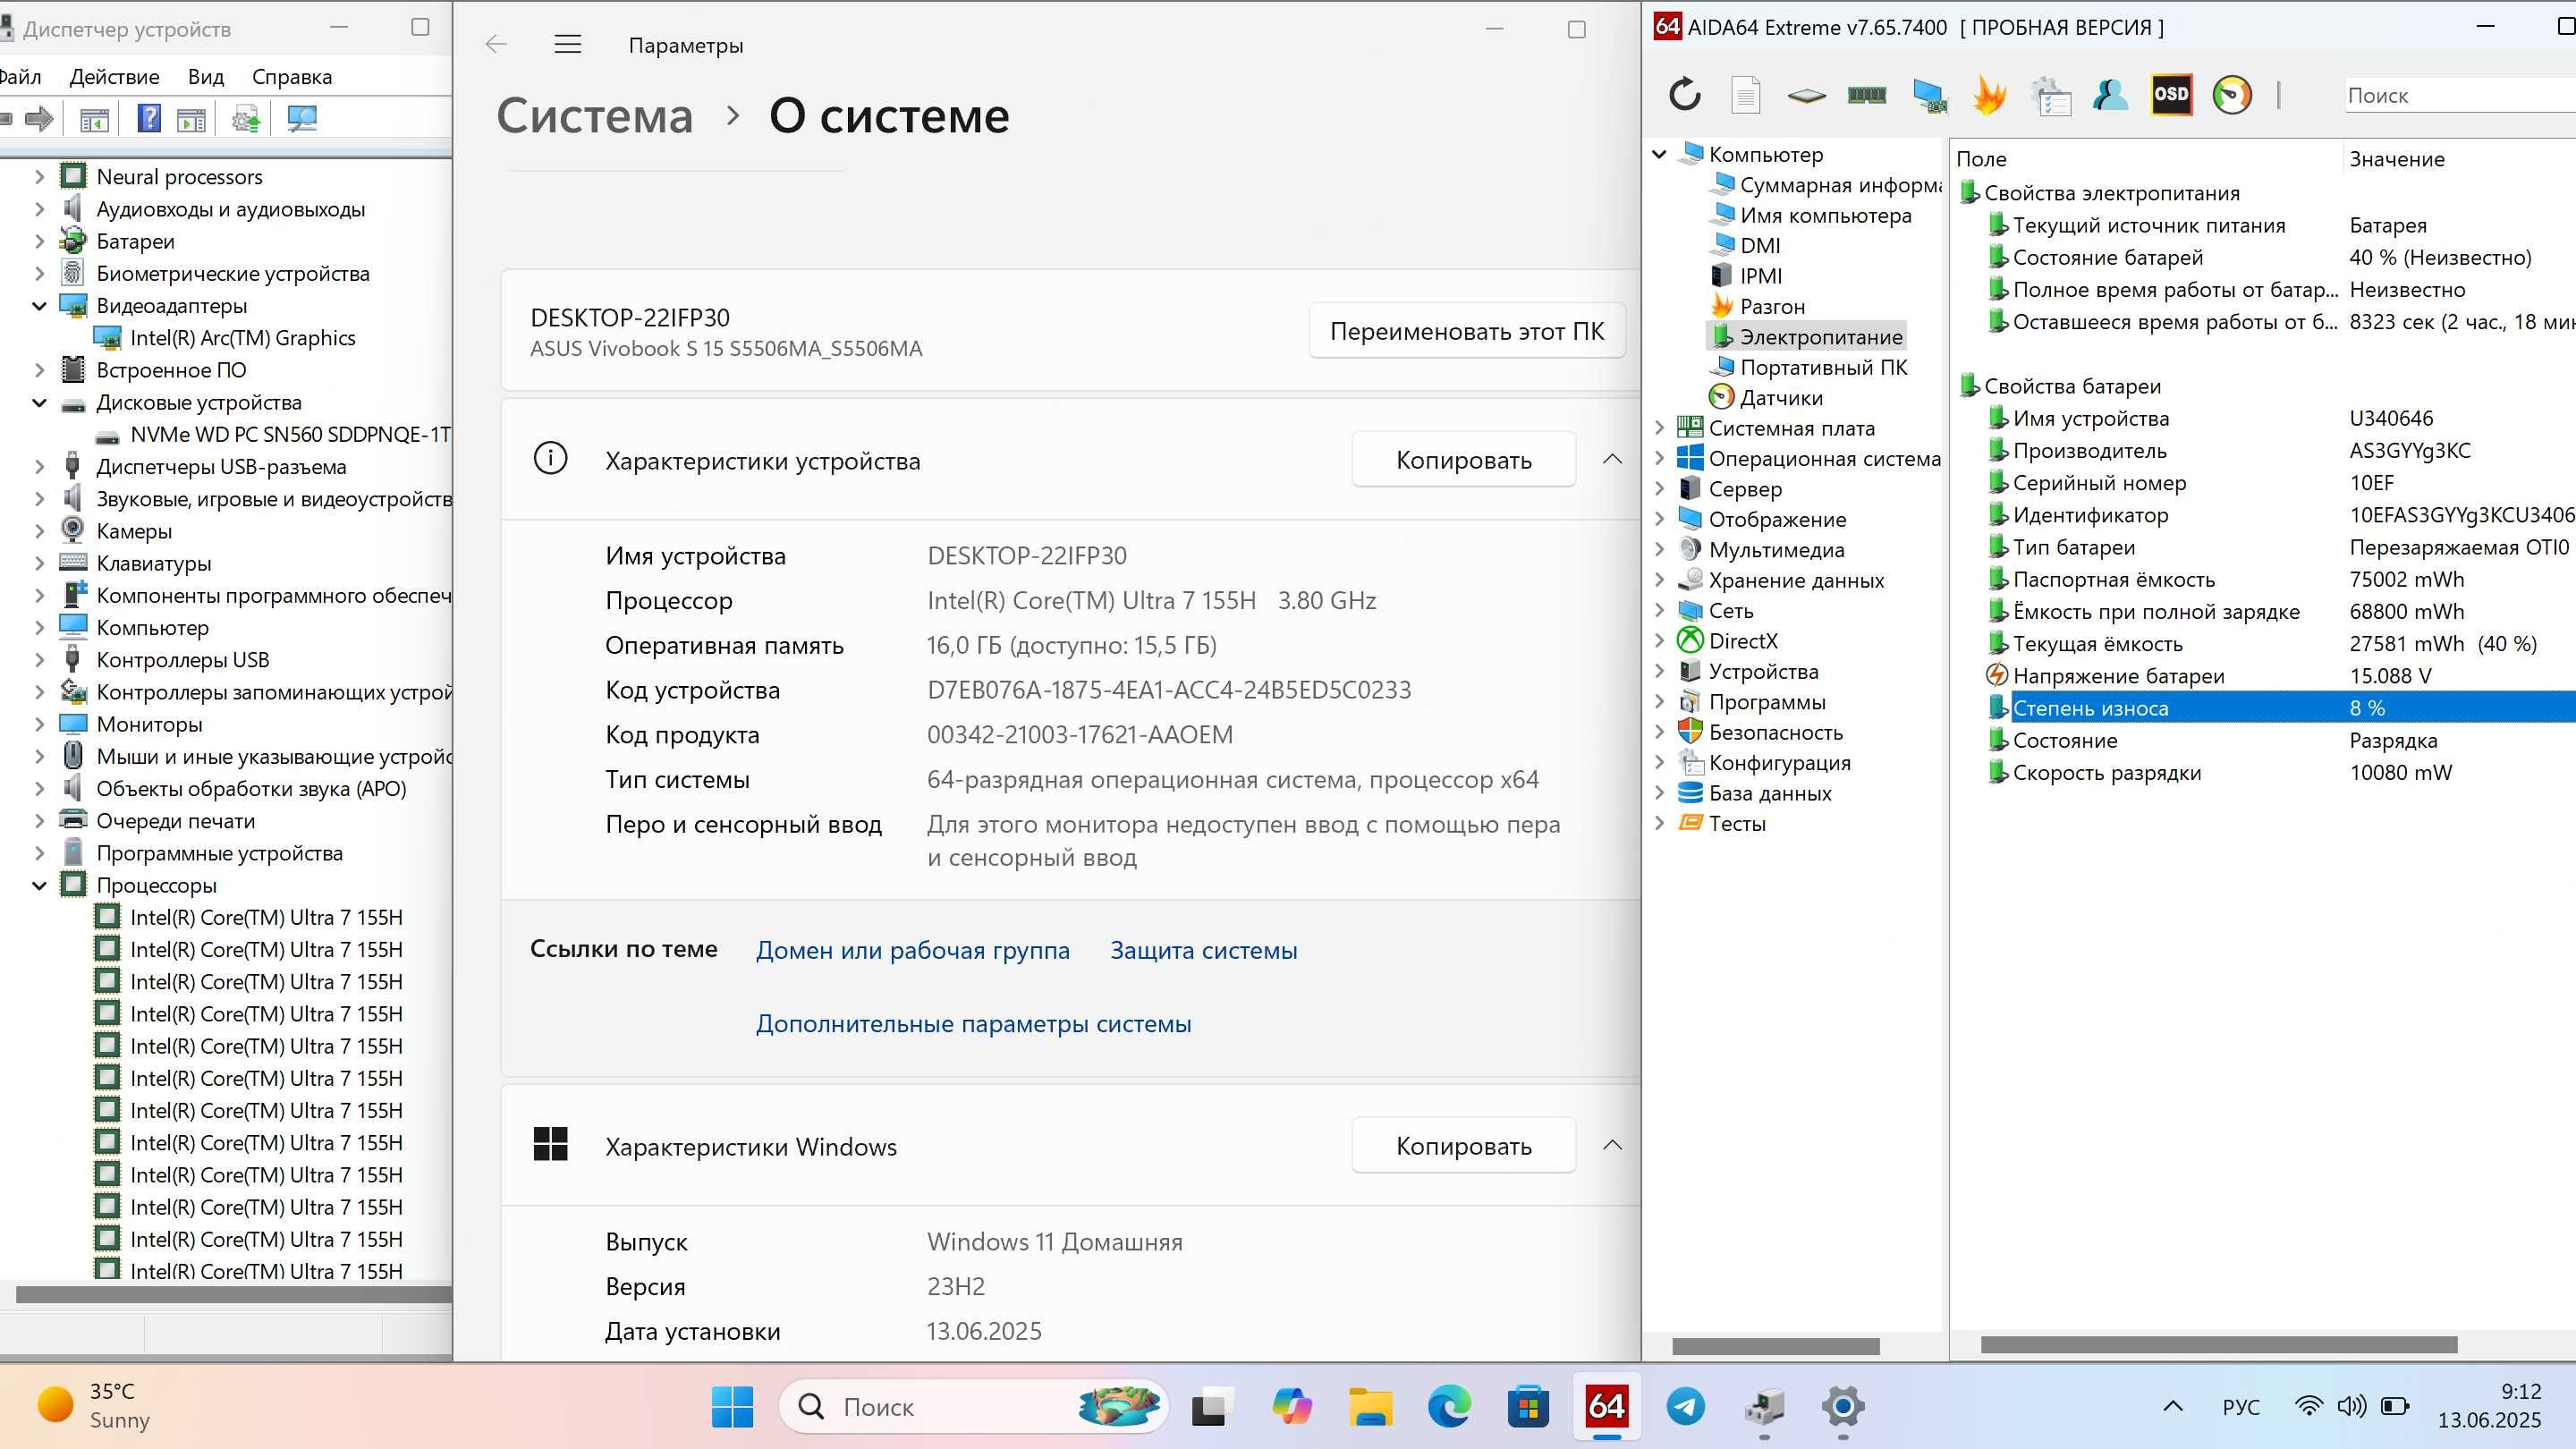The width and height of the screenshot is (2576, 1449).
Task: Click the AIDA64 motherboard chip toolbar icon
Action: tap(1806, 96)
